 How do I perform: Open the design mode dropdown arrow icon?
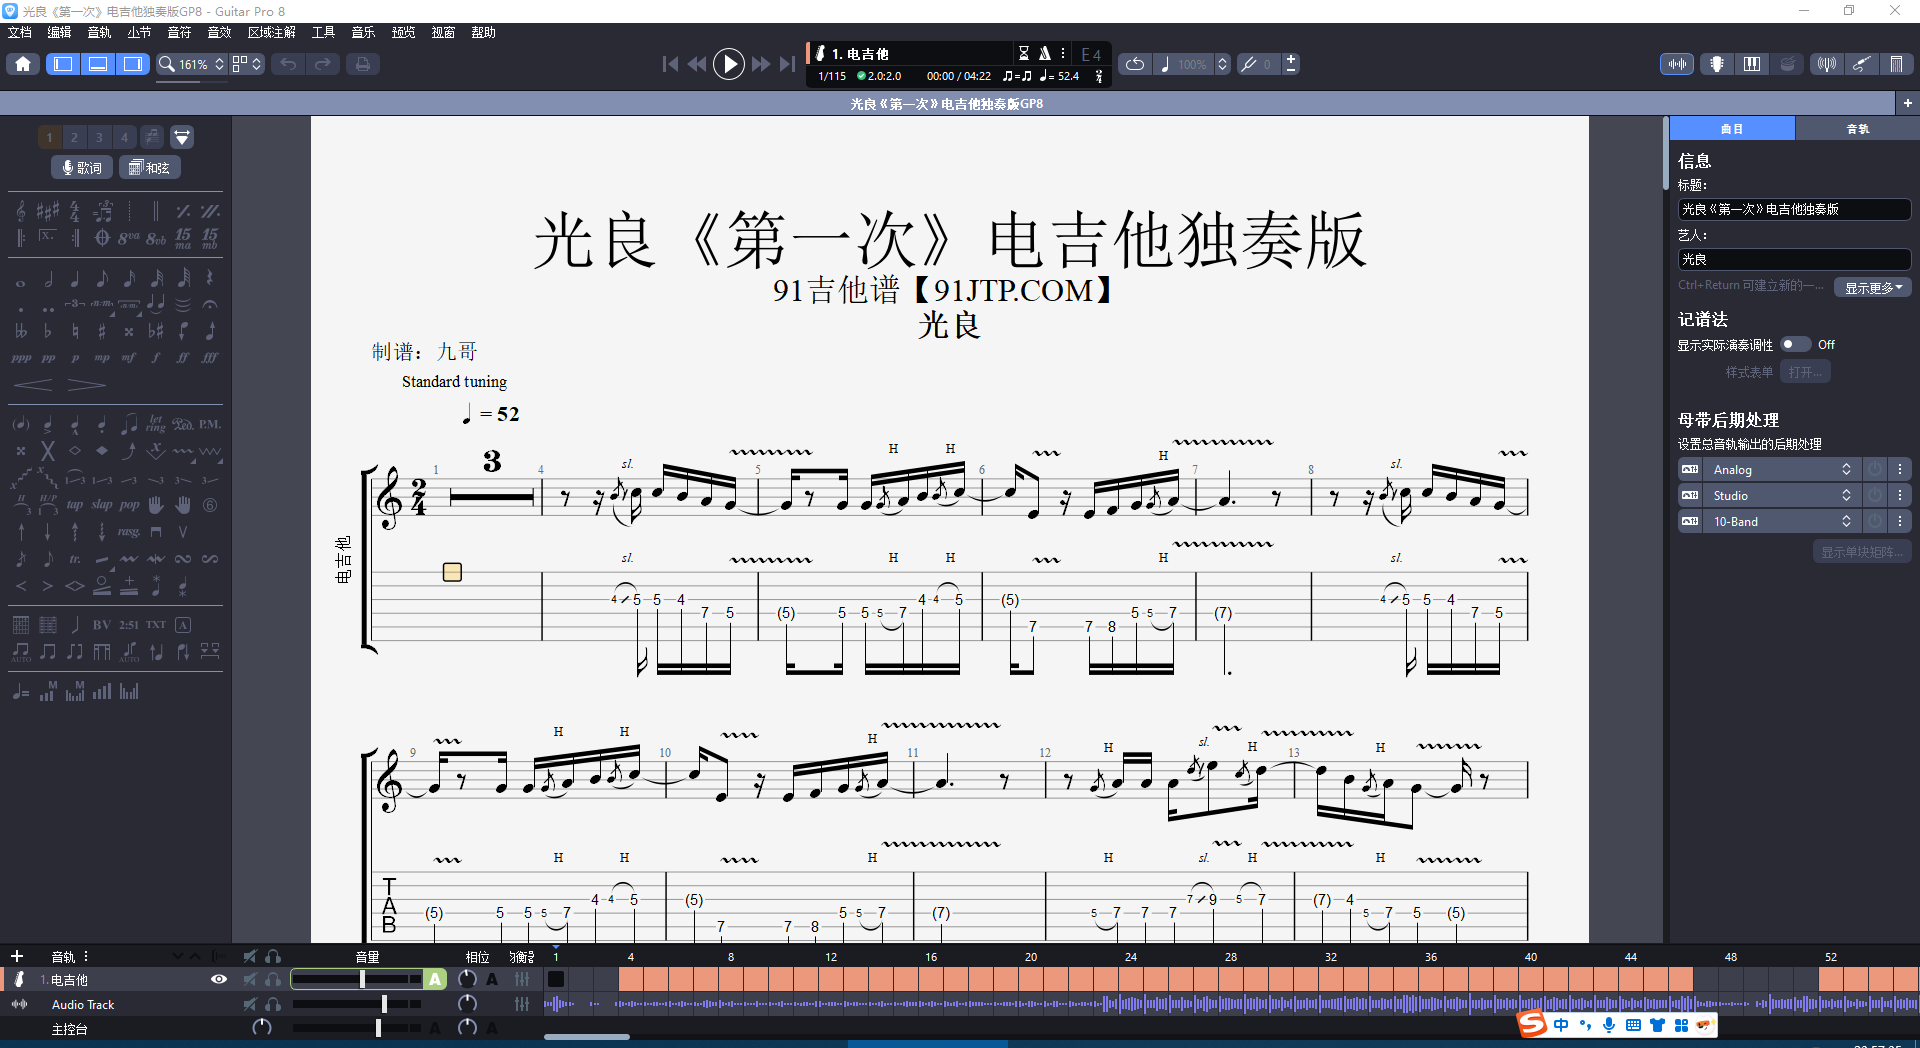(181, 137)
